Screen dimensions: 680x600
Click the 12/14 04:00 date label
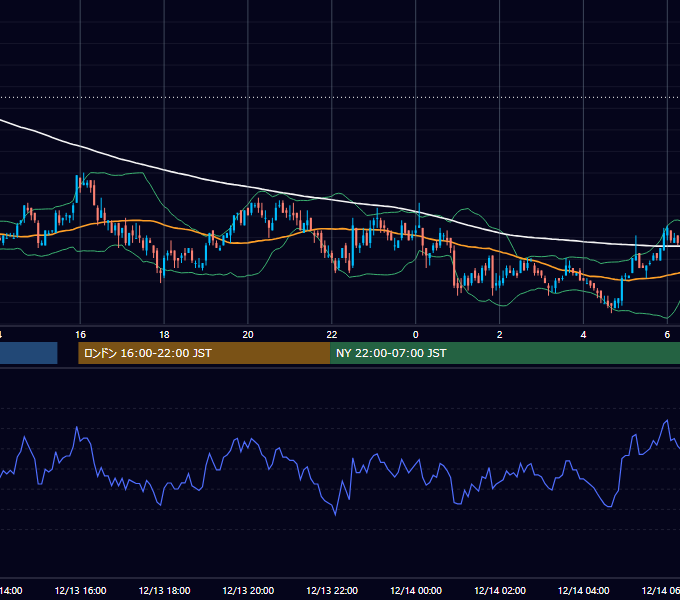tap(583, 590)
